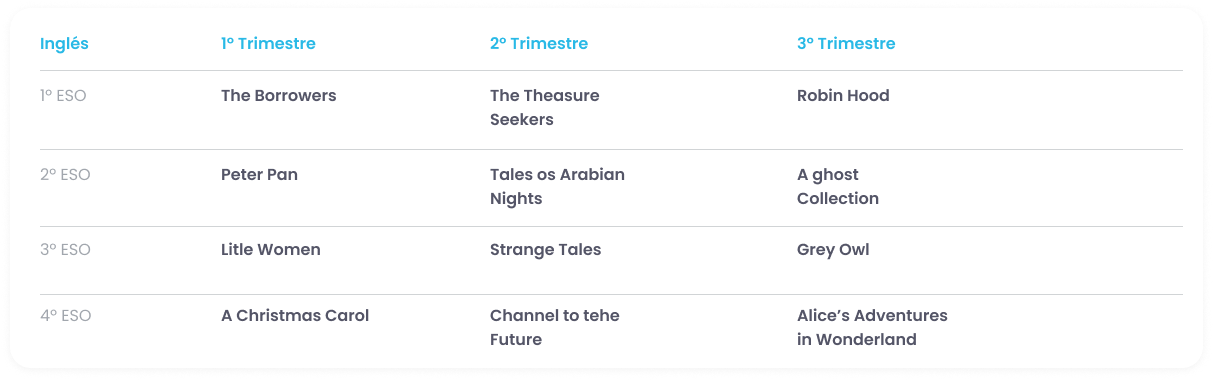Click A ghost Collection title
The image size is (1213, 380).
click(838, 187)
